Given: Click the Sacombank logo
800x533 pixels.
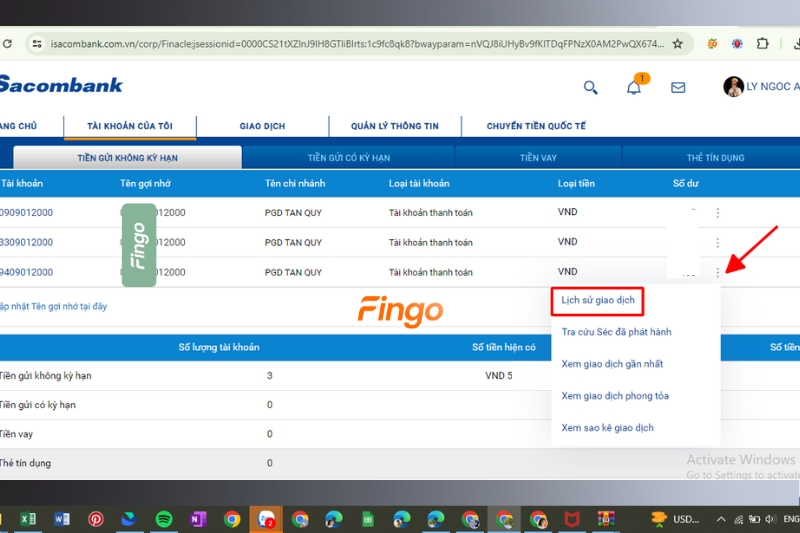Looking at the screenshot, I should [61, 85].
